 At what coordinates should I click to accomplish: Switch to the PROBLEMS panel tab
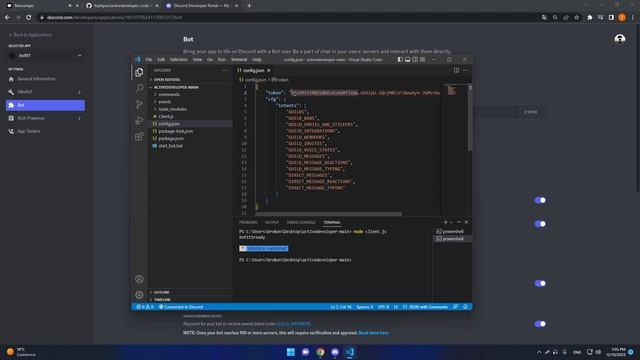pos(248,222)
